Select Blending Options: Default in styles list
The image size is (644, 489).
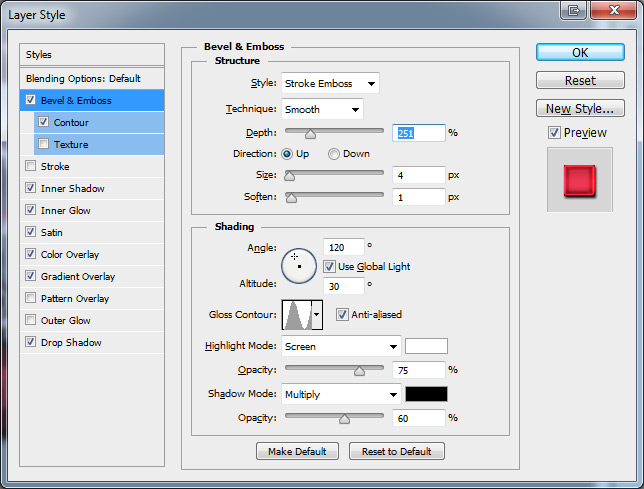click(x=83, y=78)
